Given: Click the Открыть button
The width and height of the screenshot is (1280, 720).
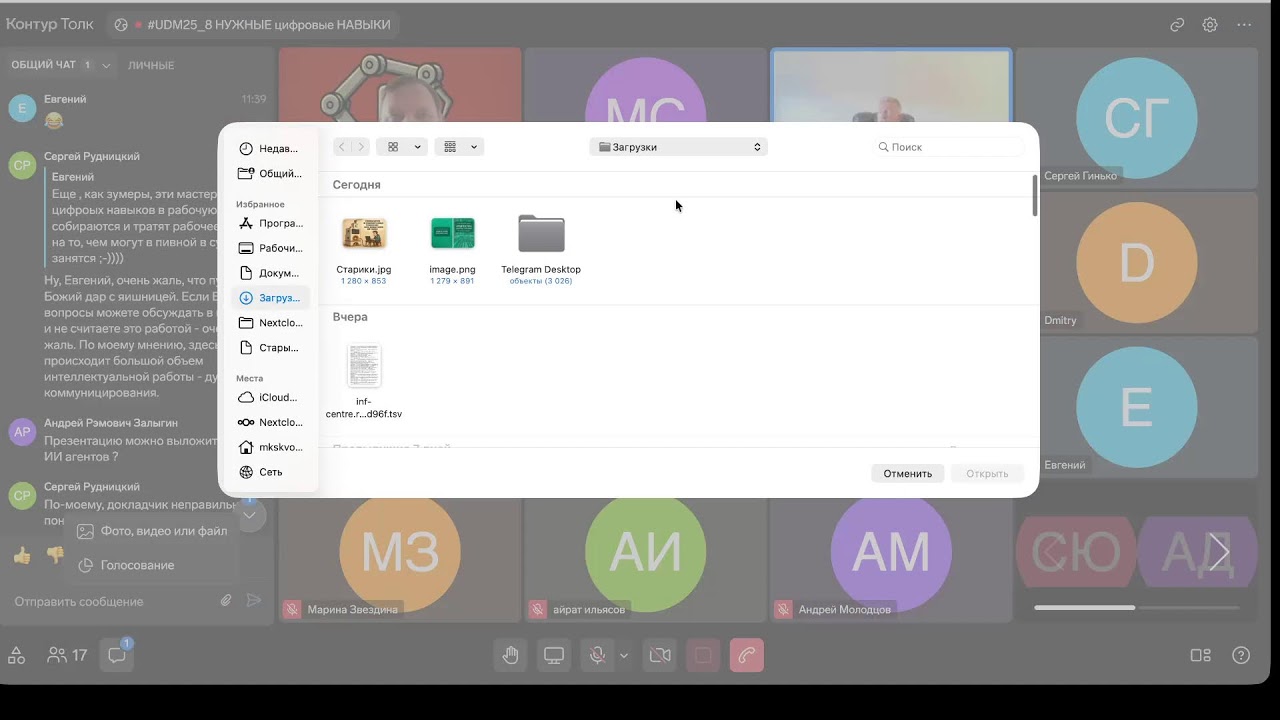Looking at the screenshot, I should point(987,474).
